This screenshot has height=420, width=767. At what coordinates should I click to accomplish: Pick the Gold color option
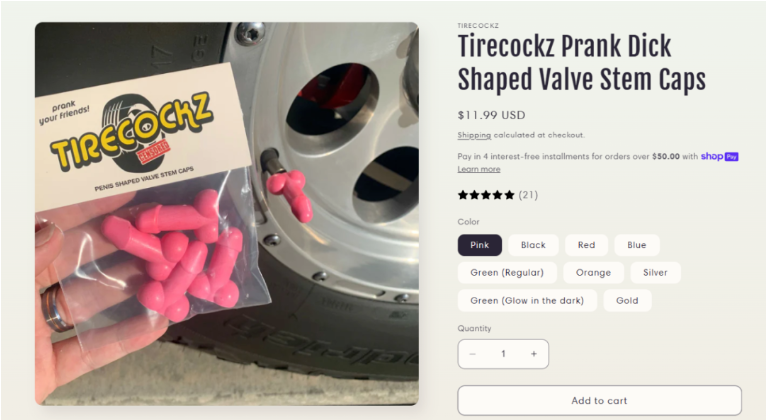pyautogui.click(x=627, y=301)
